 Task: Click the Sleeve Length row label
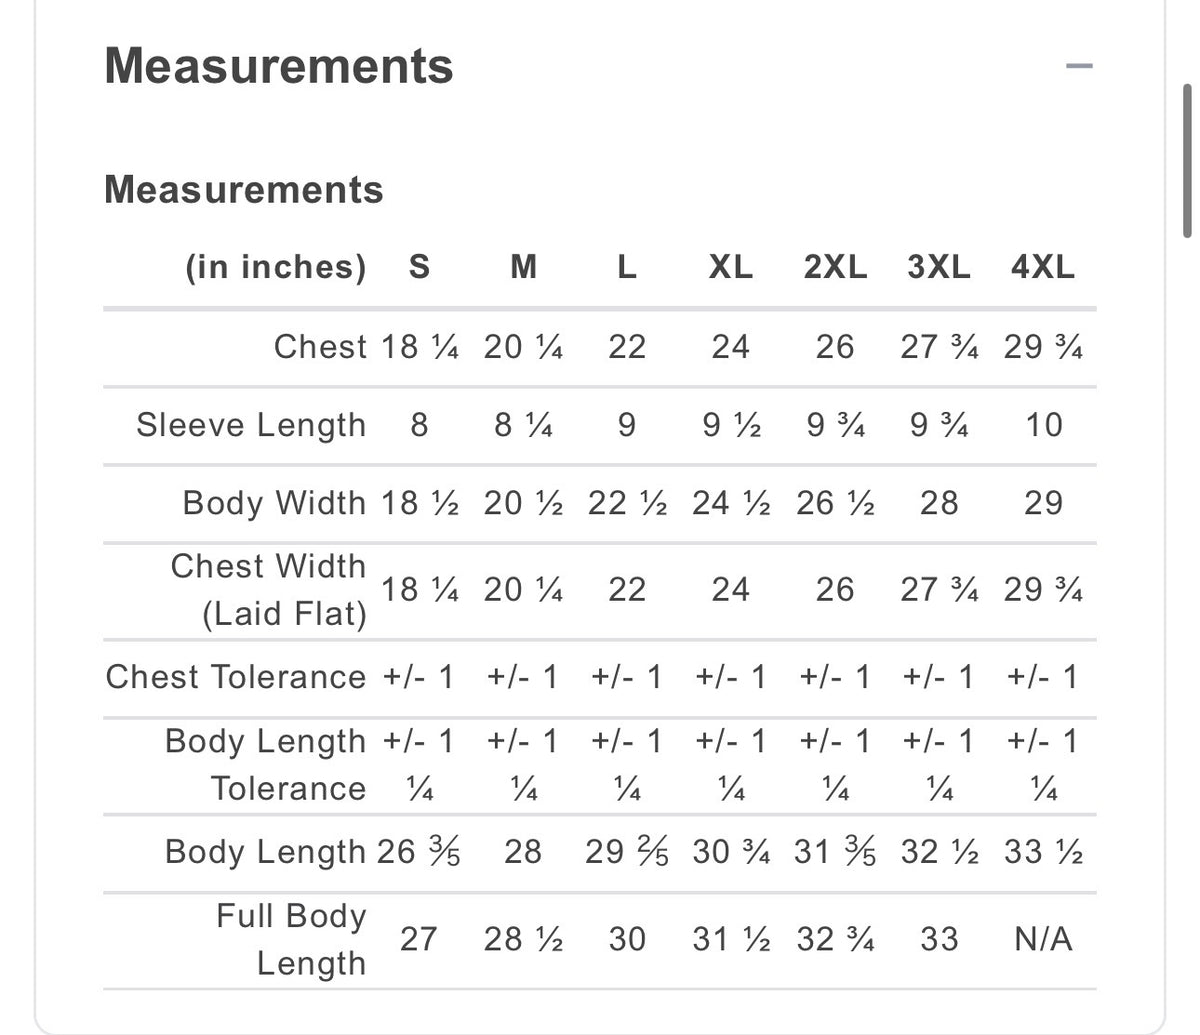click(x=251, y=425)
